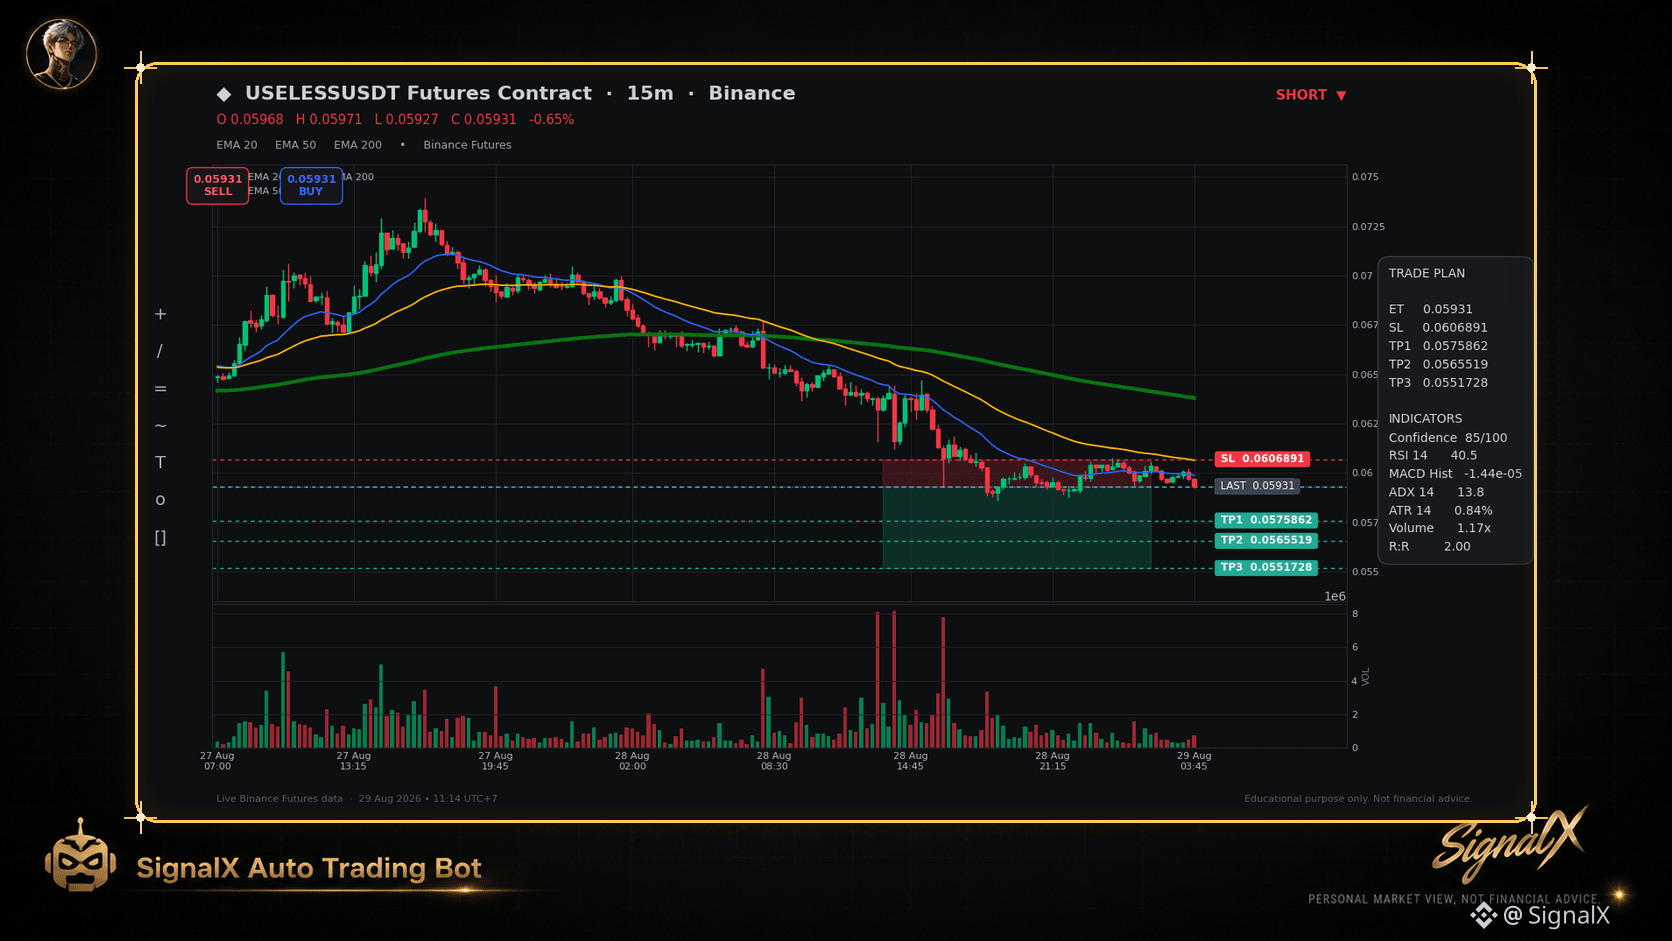This screenshot has width=1672, height=941.
Task: Select the crosshair plus tool
Action: click(x=160, y=314)
